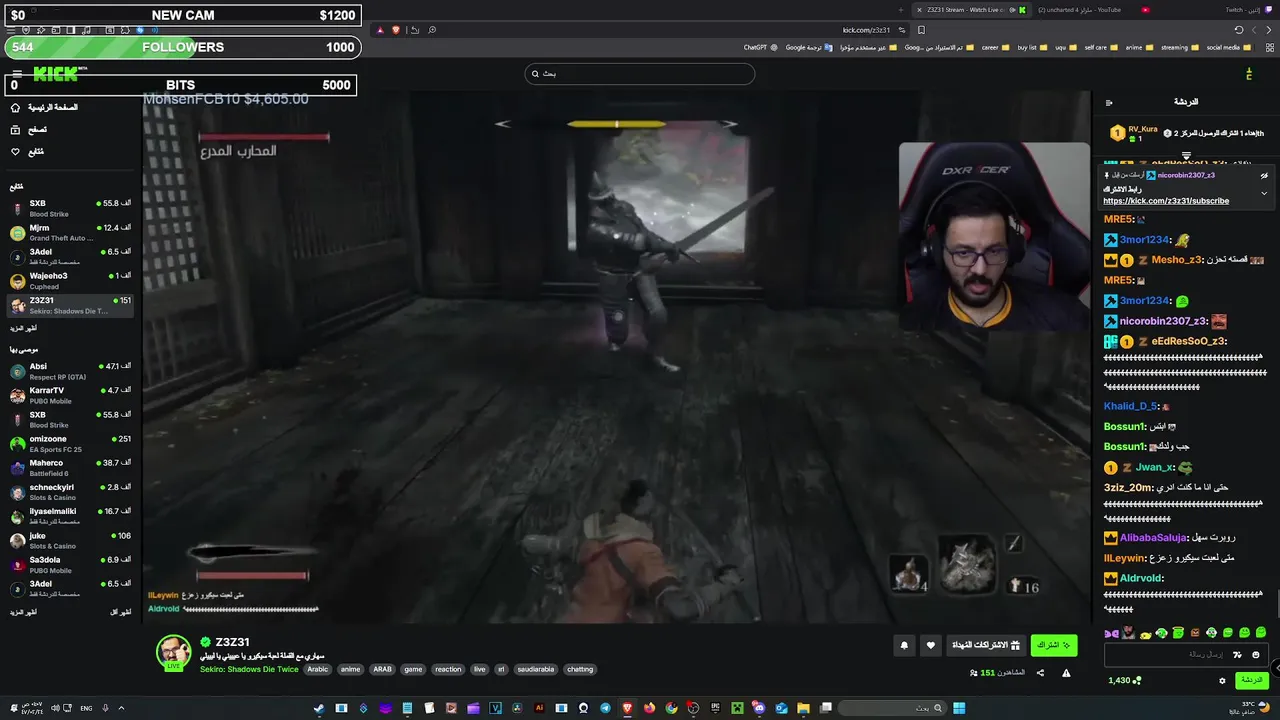Send message with green Chat button
Viewport: 1280px width, 720px height.
tap(1251, 680)
